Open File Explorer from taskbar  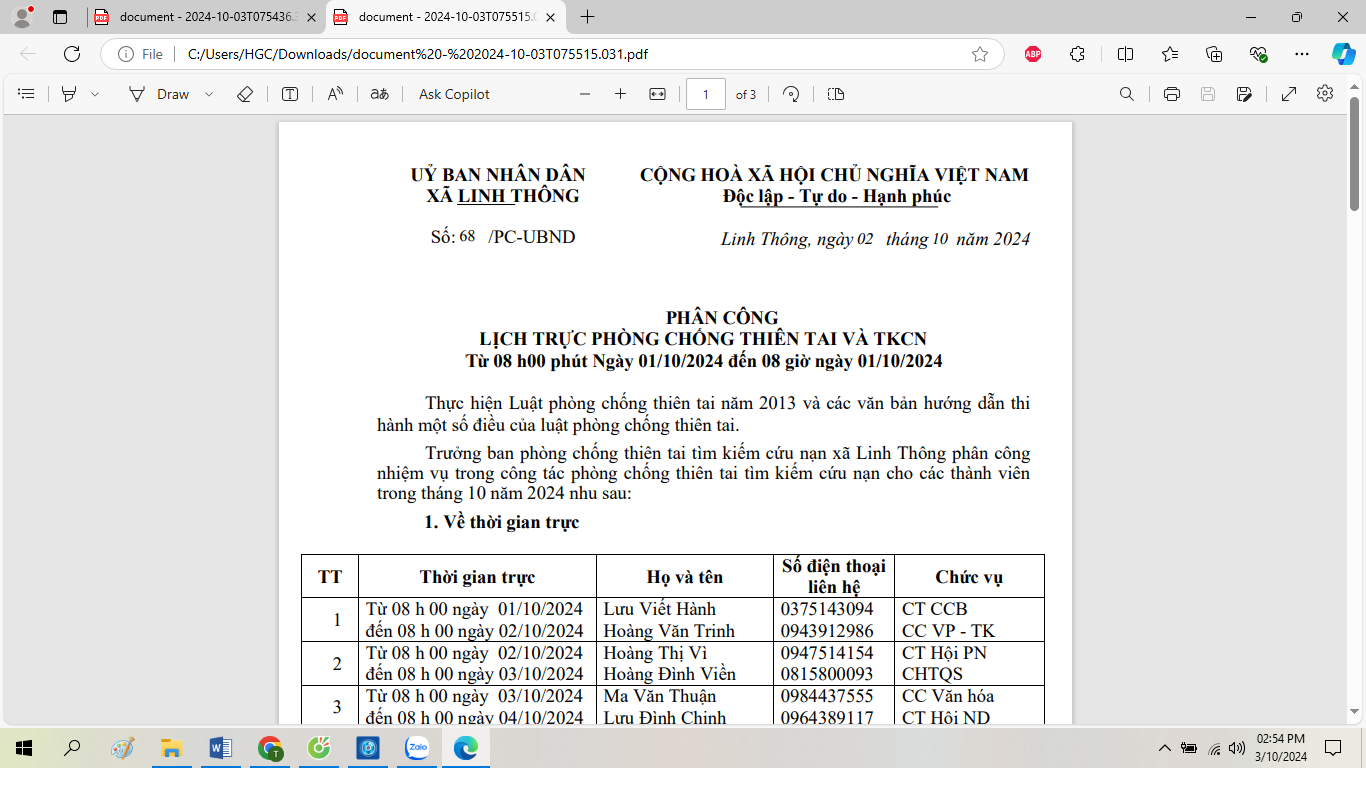(171, 747)
